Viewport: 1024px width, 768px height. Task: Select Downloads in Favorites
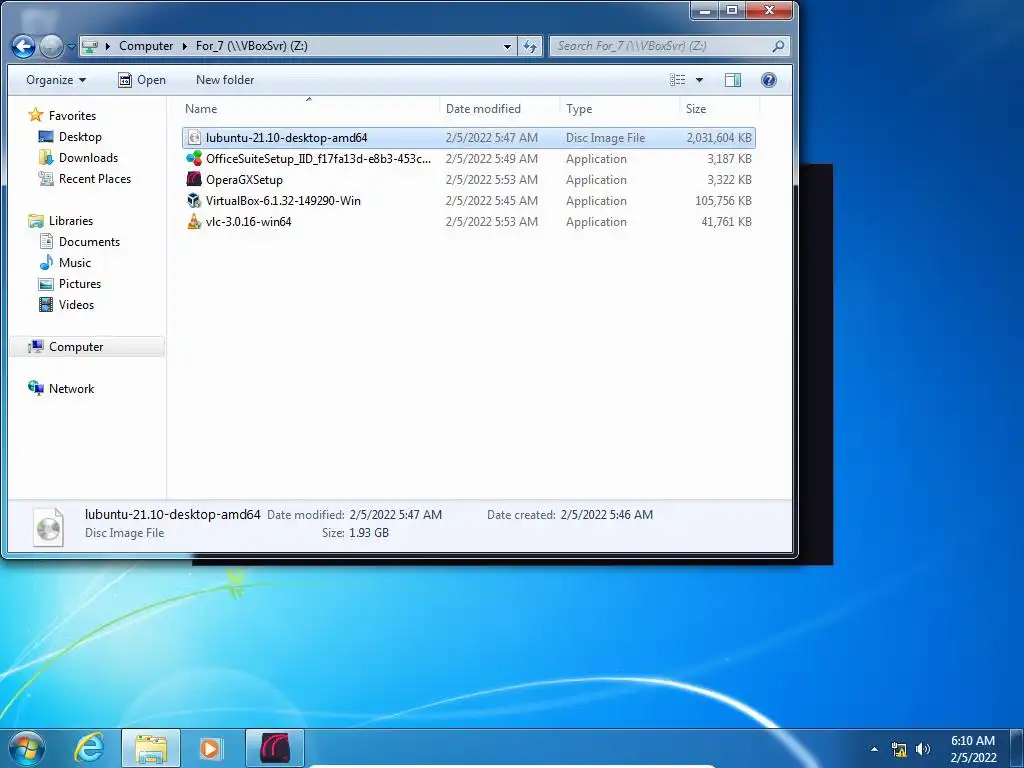pyautogui.click(x=88, y=157)
